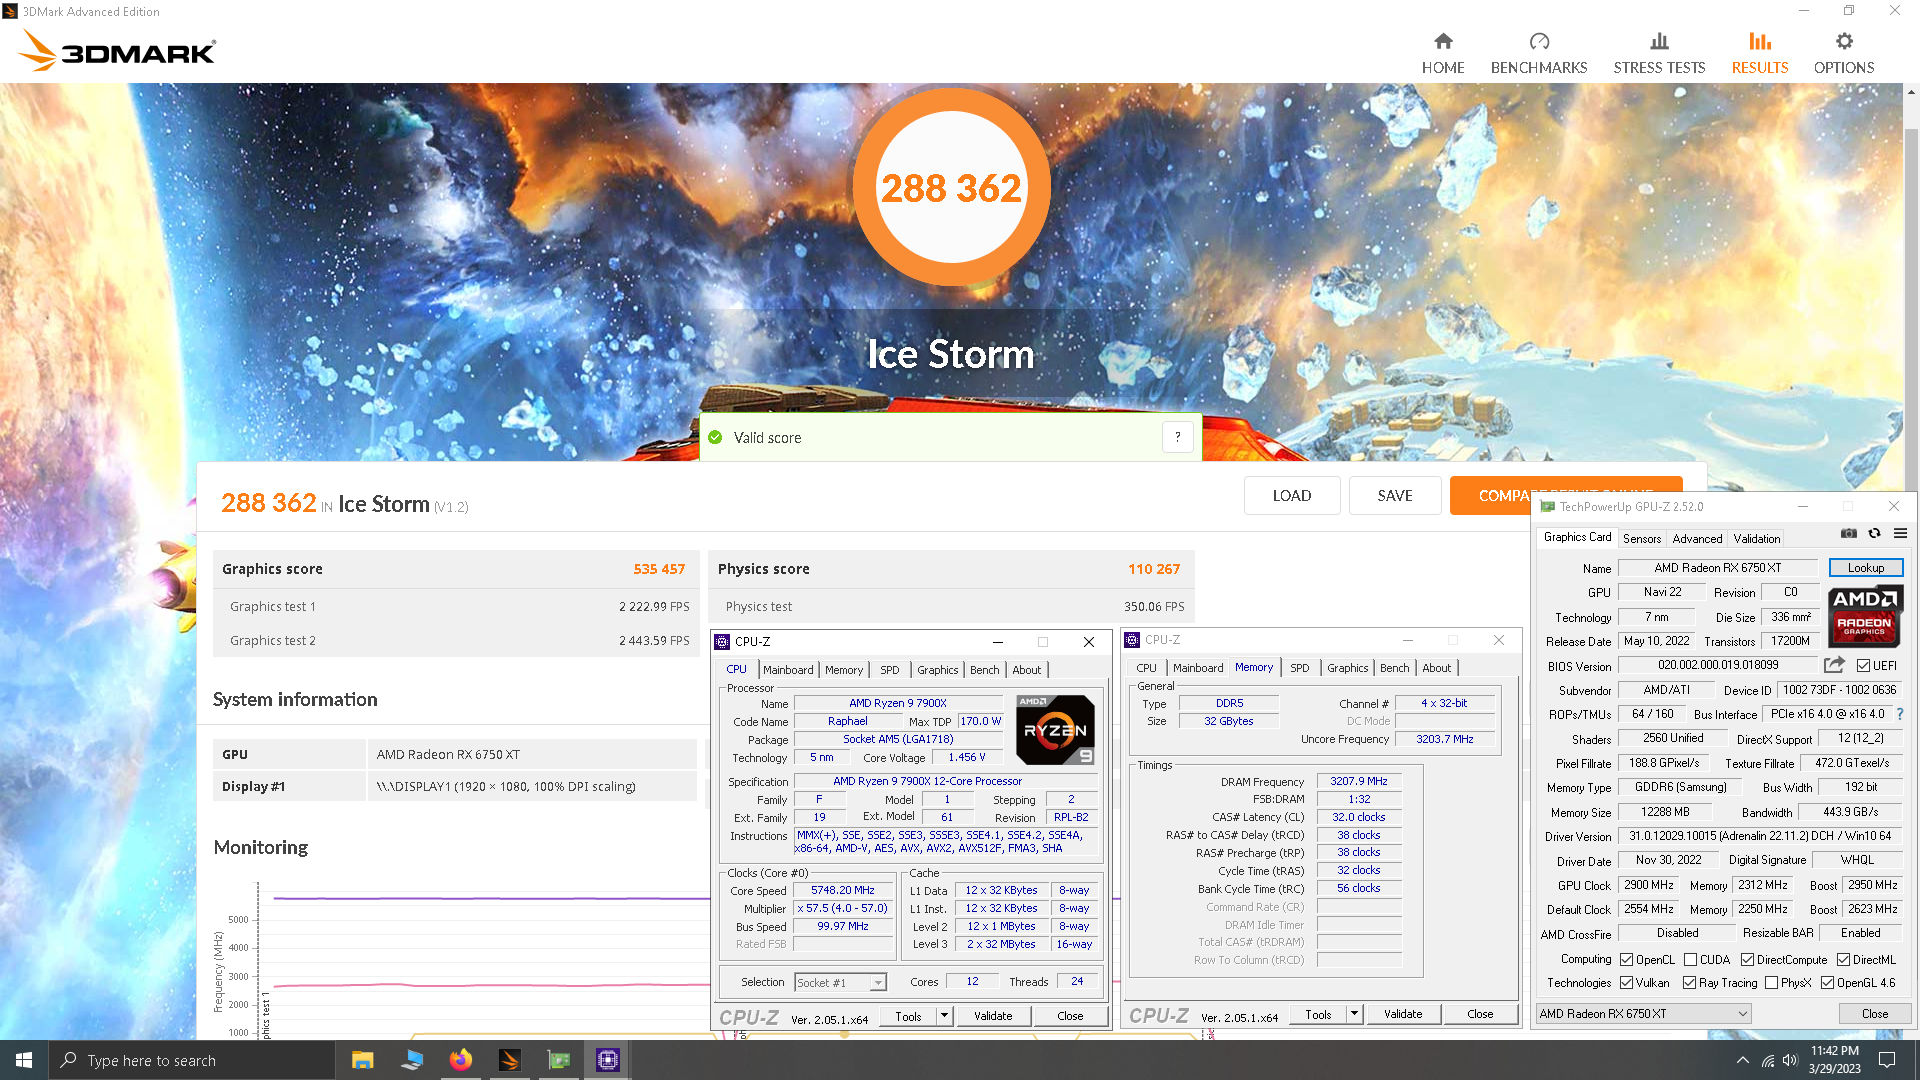Open the Sensors tab in GPU-Z
This screenshot has height=1080, width=1920.
(x=1642, y=538)
